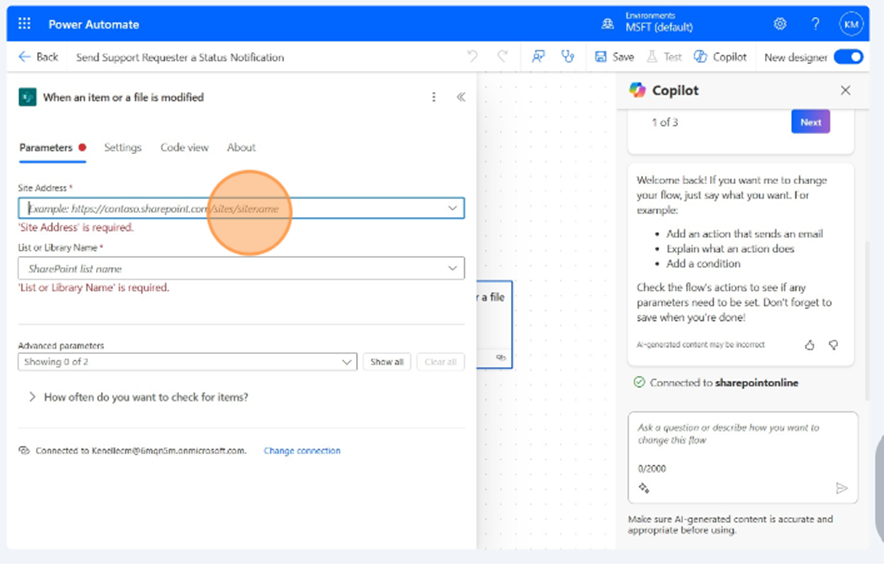Collapse the trigger panel with double chevron

point(461,97)
